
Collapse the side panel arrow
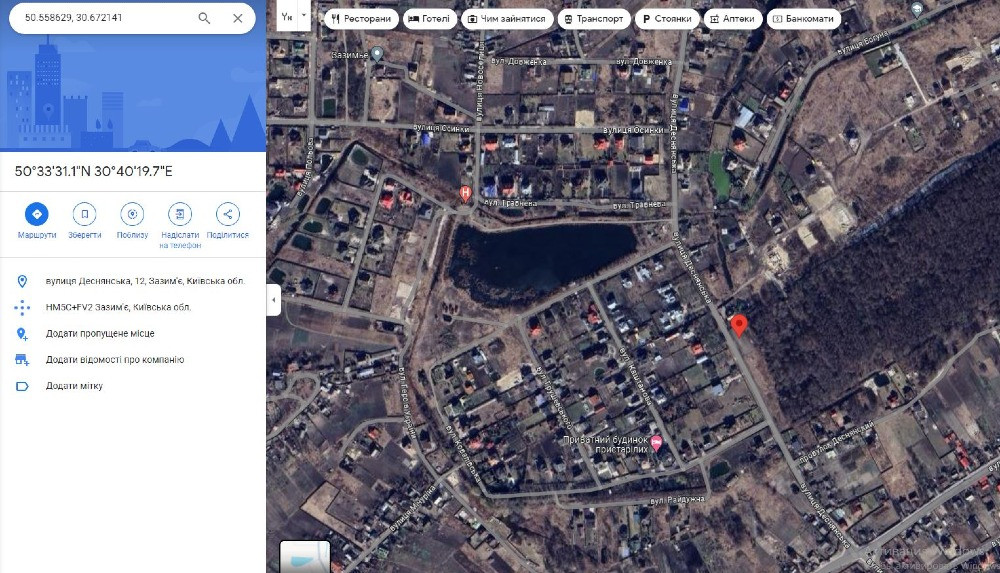274,299
